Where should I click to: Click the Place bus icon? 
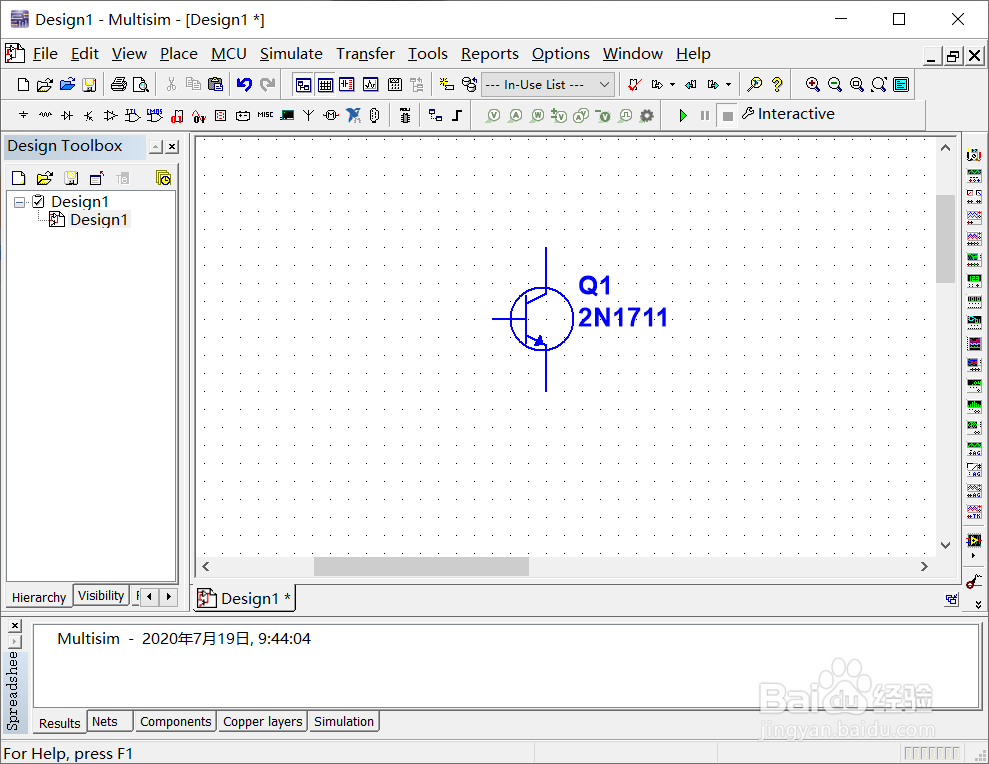point(457,115)
